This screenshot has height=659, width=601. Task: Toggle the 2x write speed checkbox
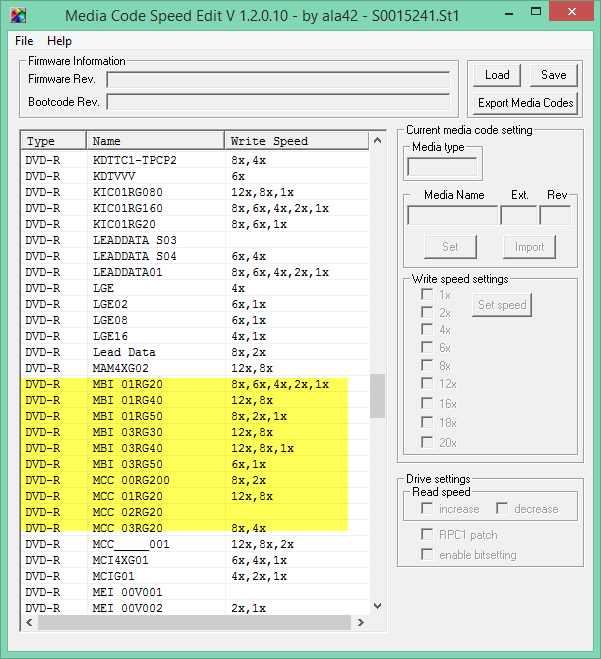tap(427, 312)
